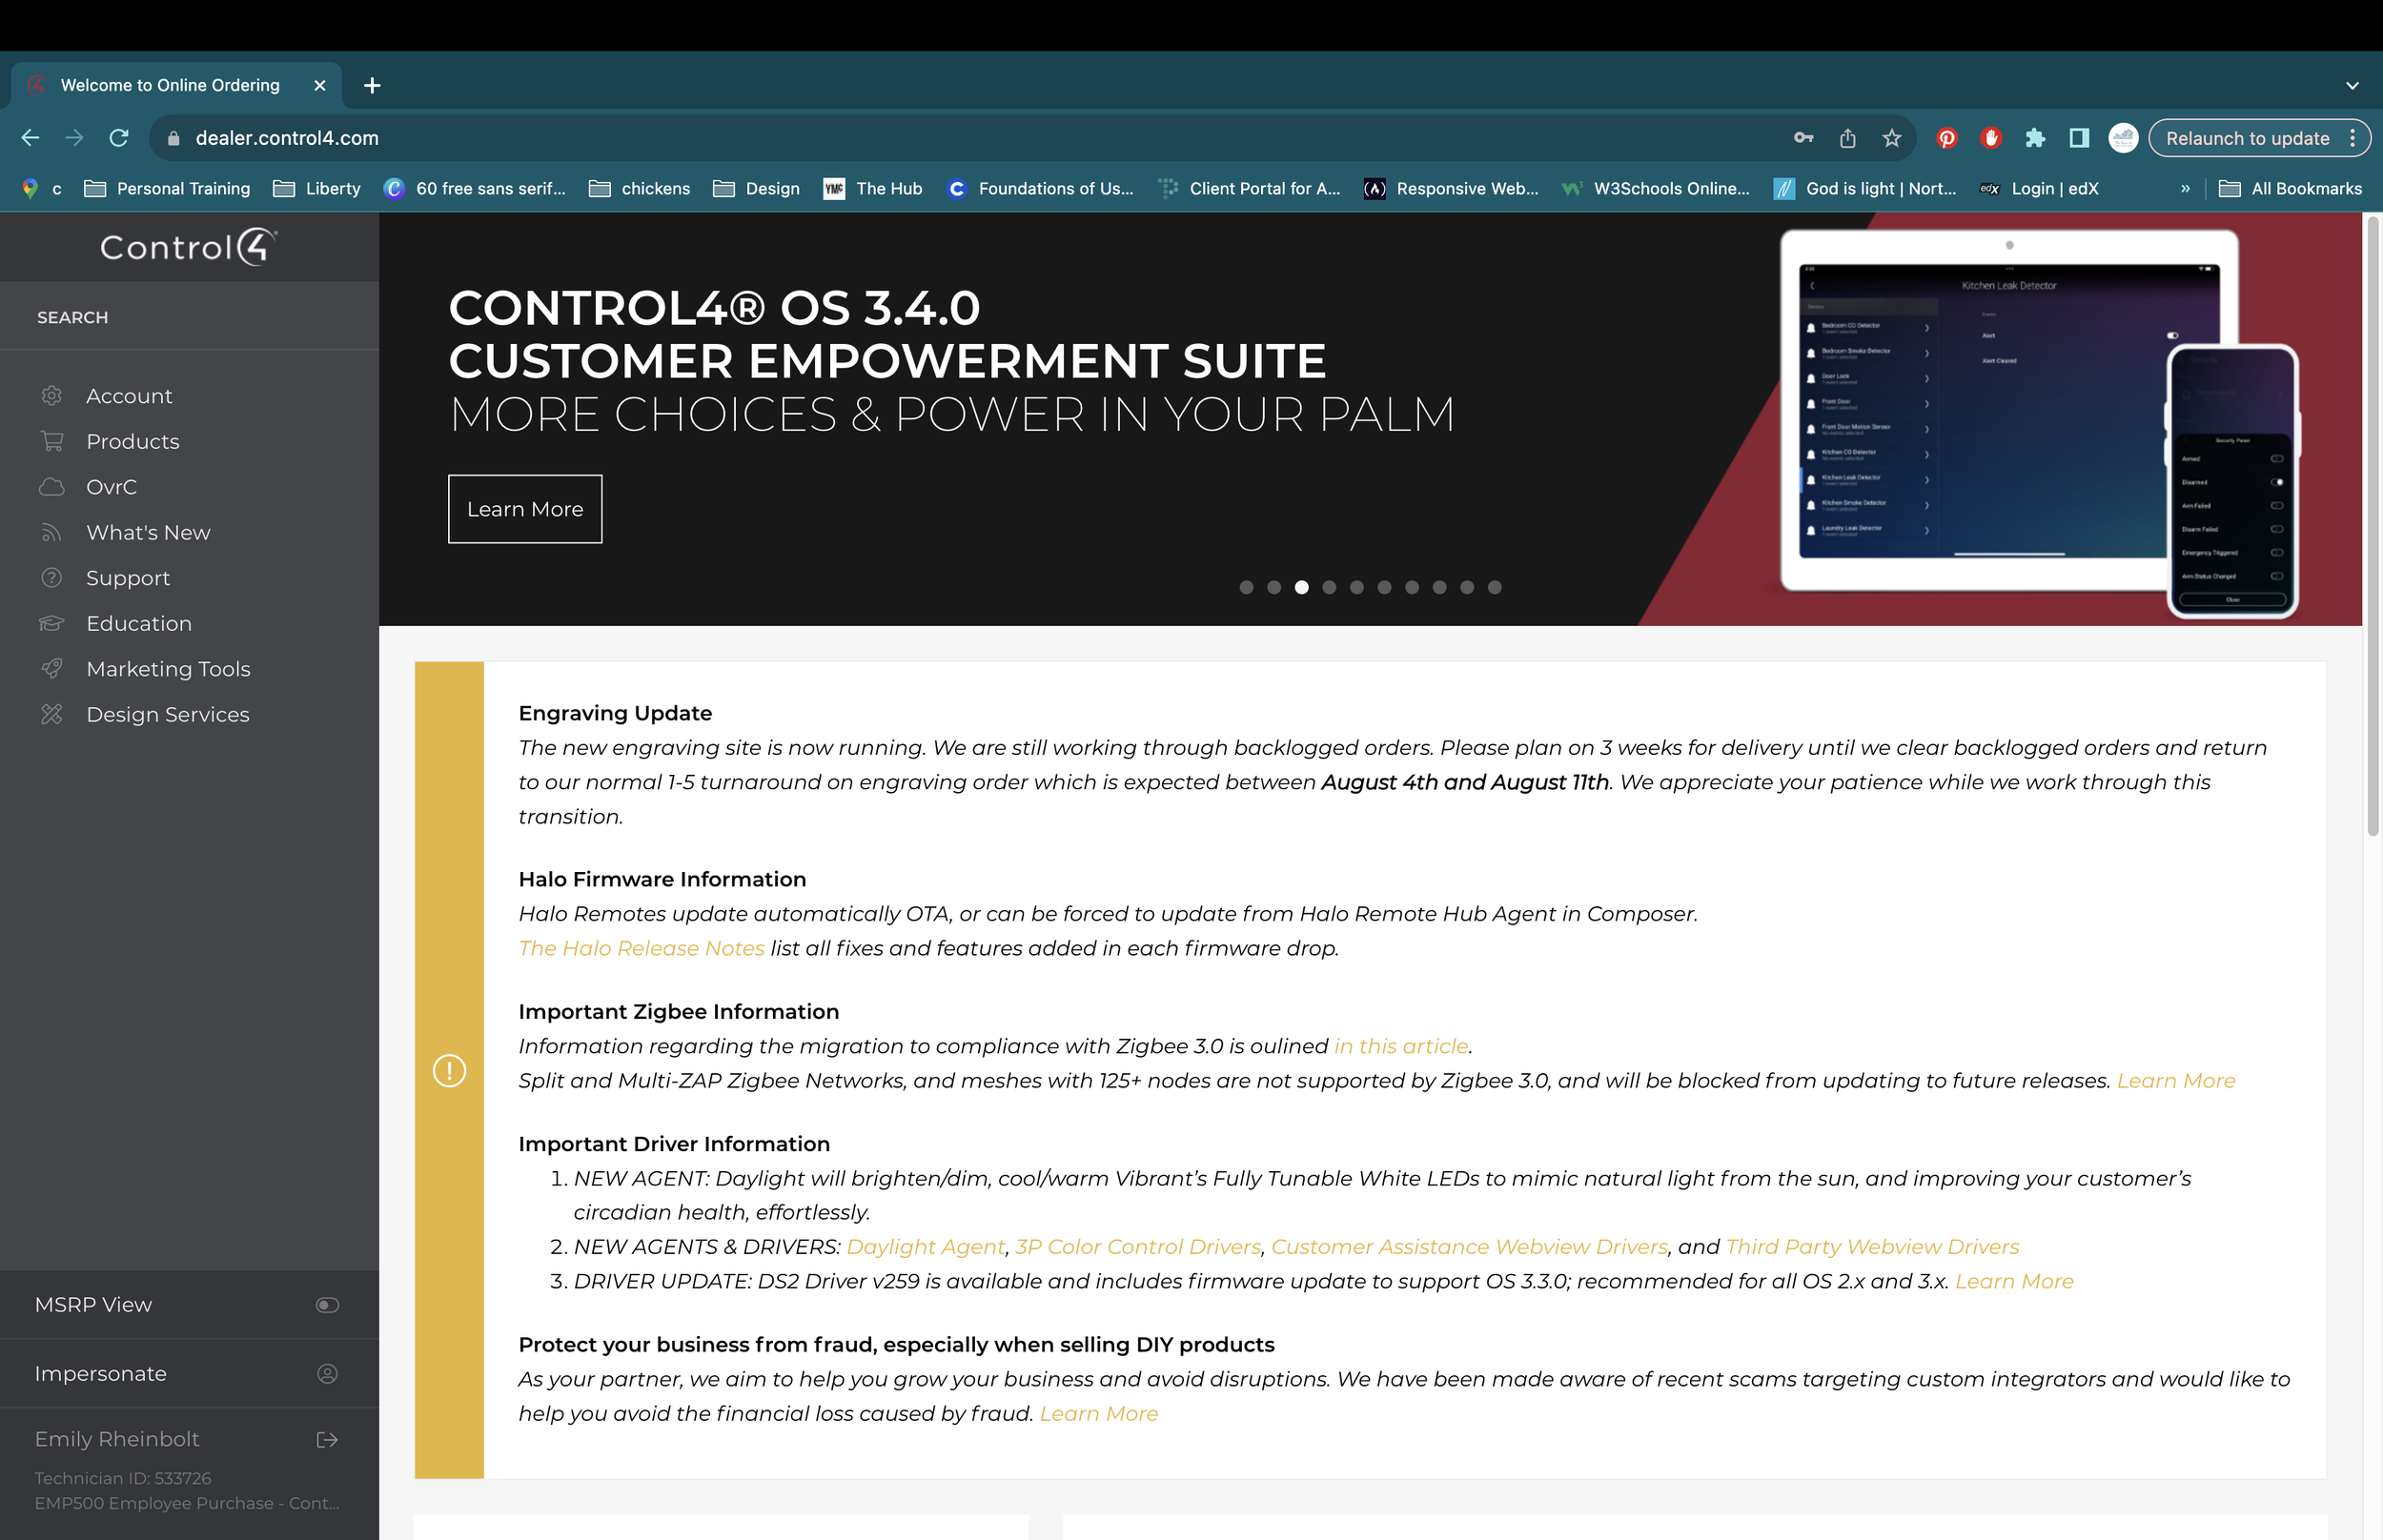Open the Support menu item

tap(128, 578)
